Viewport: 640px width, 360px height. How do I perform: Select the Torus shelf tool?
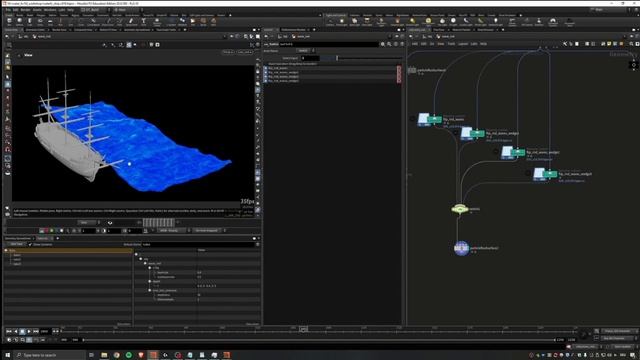tap(40, 22)
